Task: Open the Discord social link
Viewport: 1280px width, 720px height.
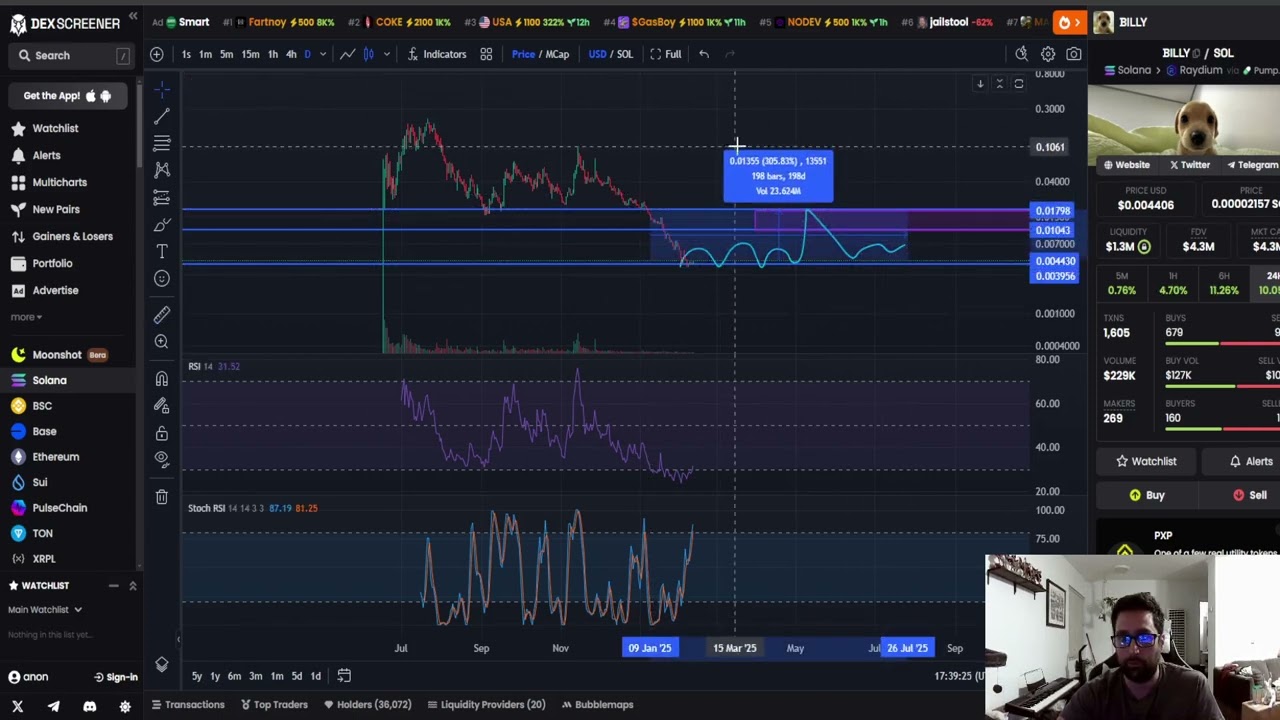Action: (x=89, y=706)
